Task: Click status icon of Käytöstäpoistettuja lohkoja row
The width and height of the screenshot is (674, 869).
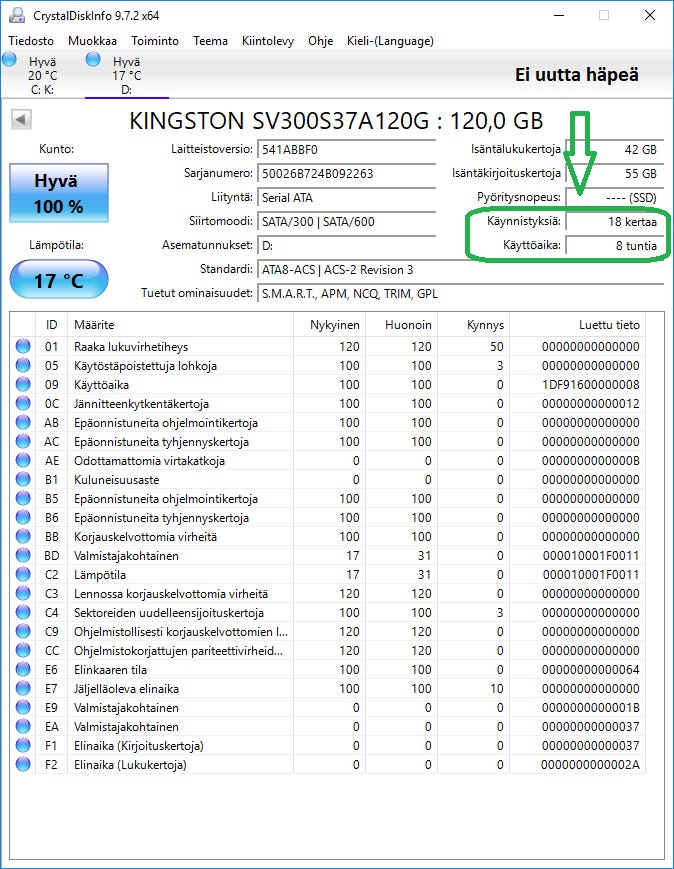Action: click(23, 366)
